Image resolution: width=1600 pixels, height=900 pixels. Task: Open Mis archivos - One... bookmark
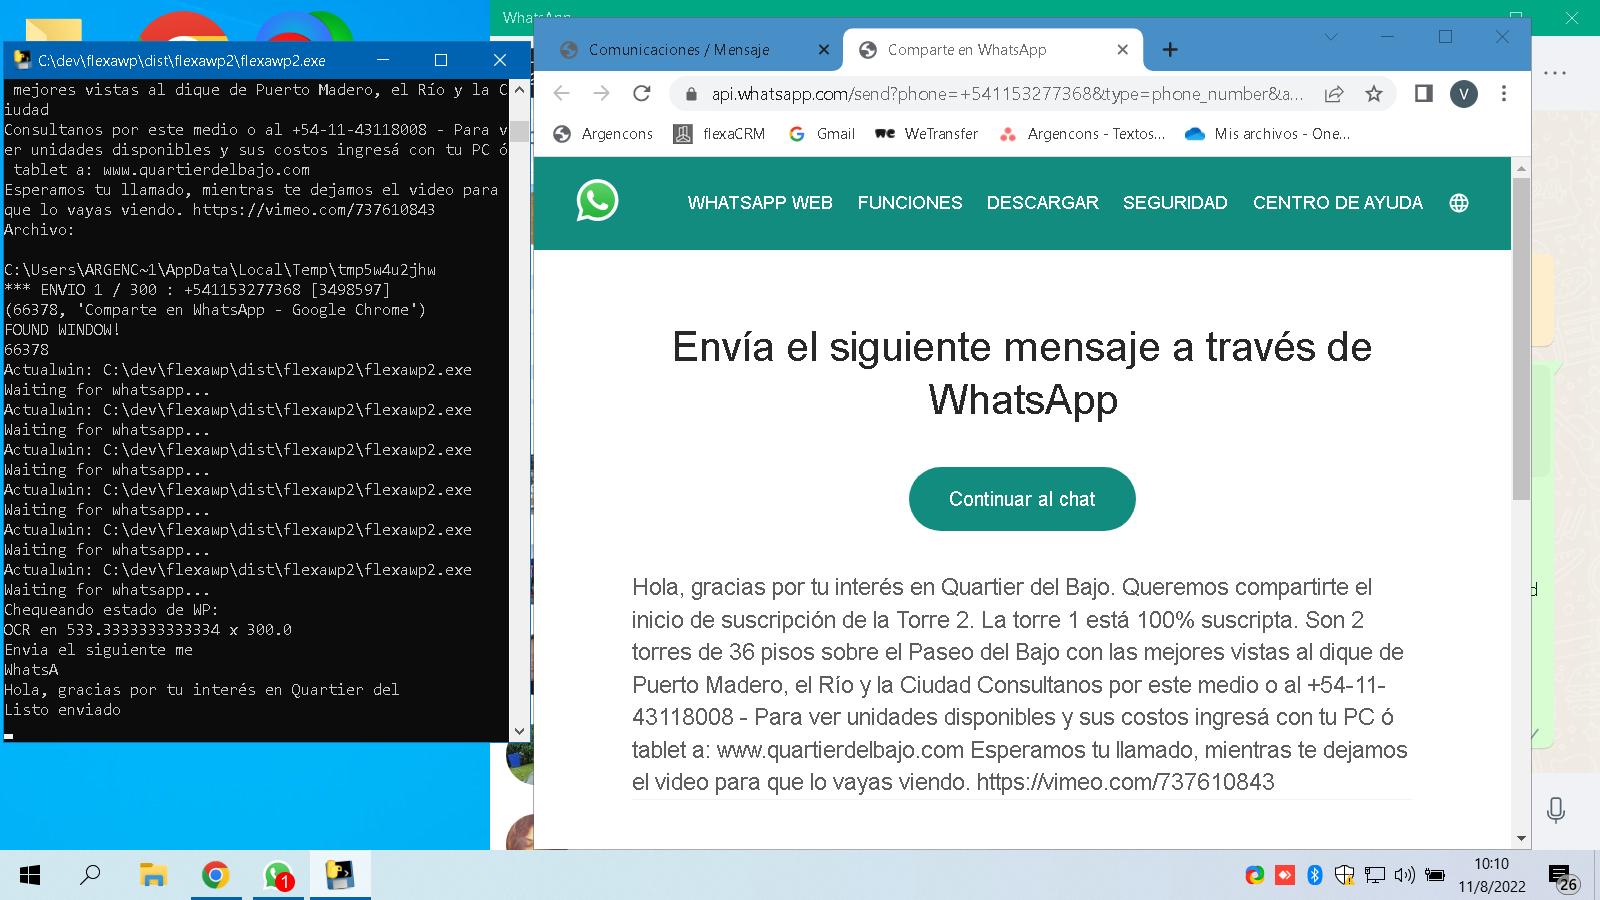[1268, 134]
